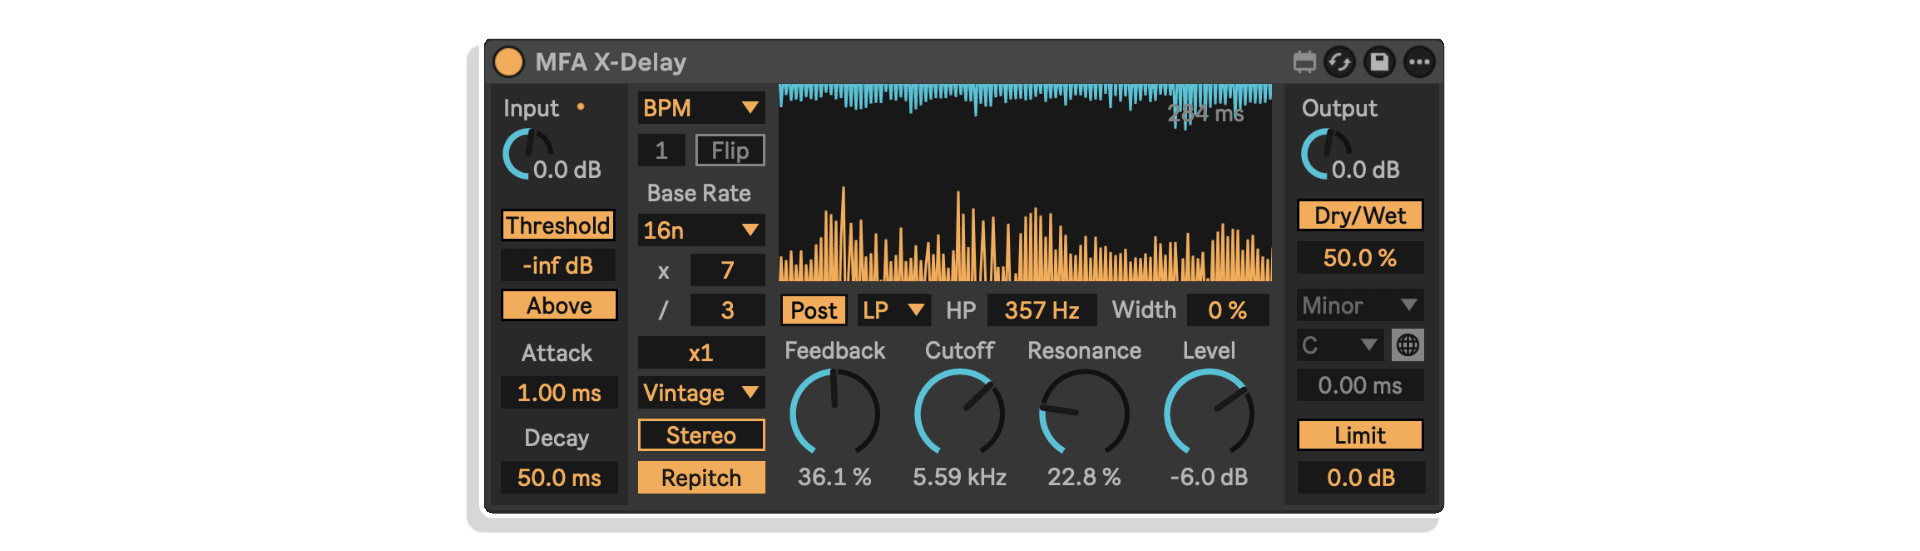Image resolution: width=1920 pixels, height=551 pixels.
Task: Click the globe icon next to key C
Action: point(1407,345)
